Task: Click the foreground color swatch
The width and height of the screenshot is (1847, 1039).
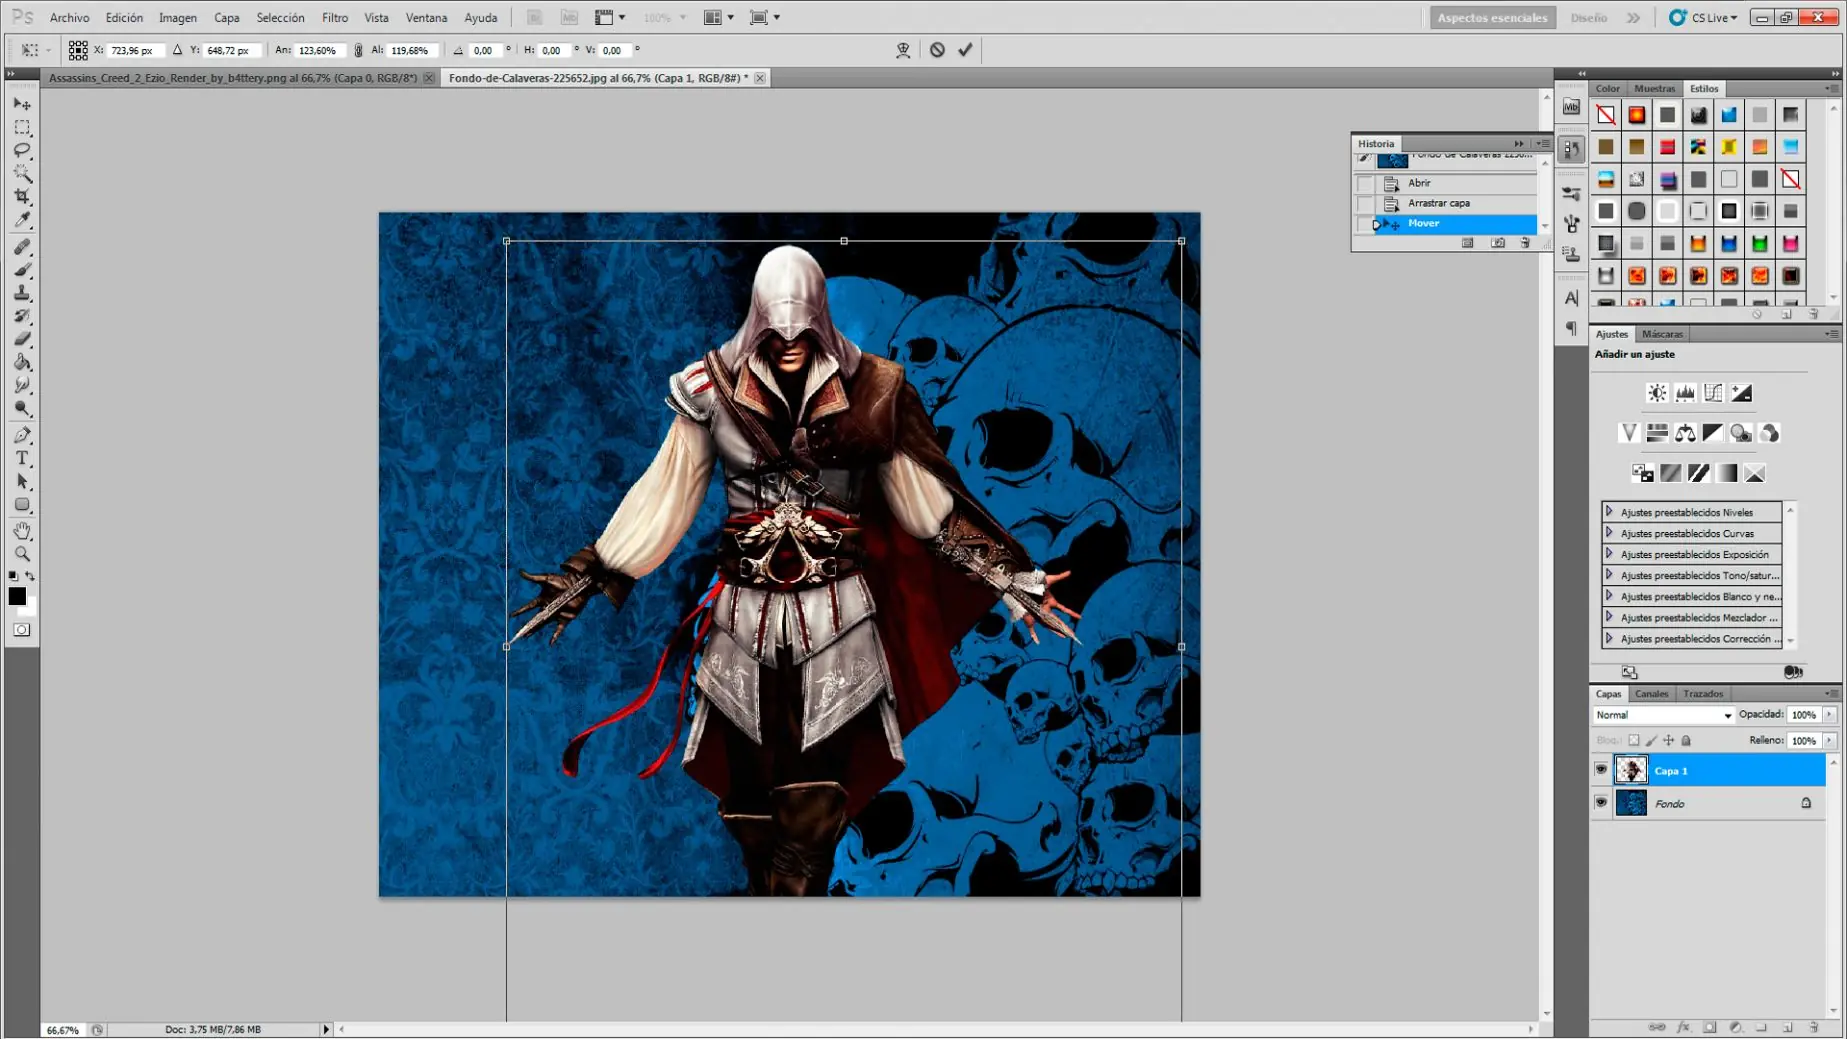Action: [17, 596]
